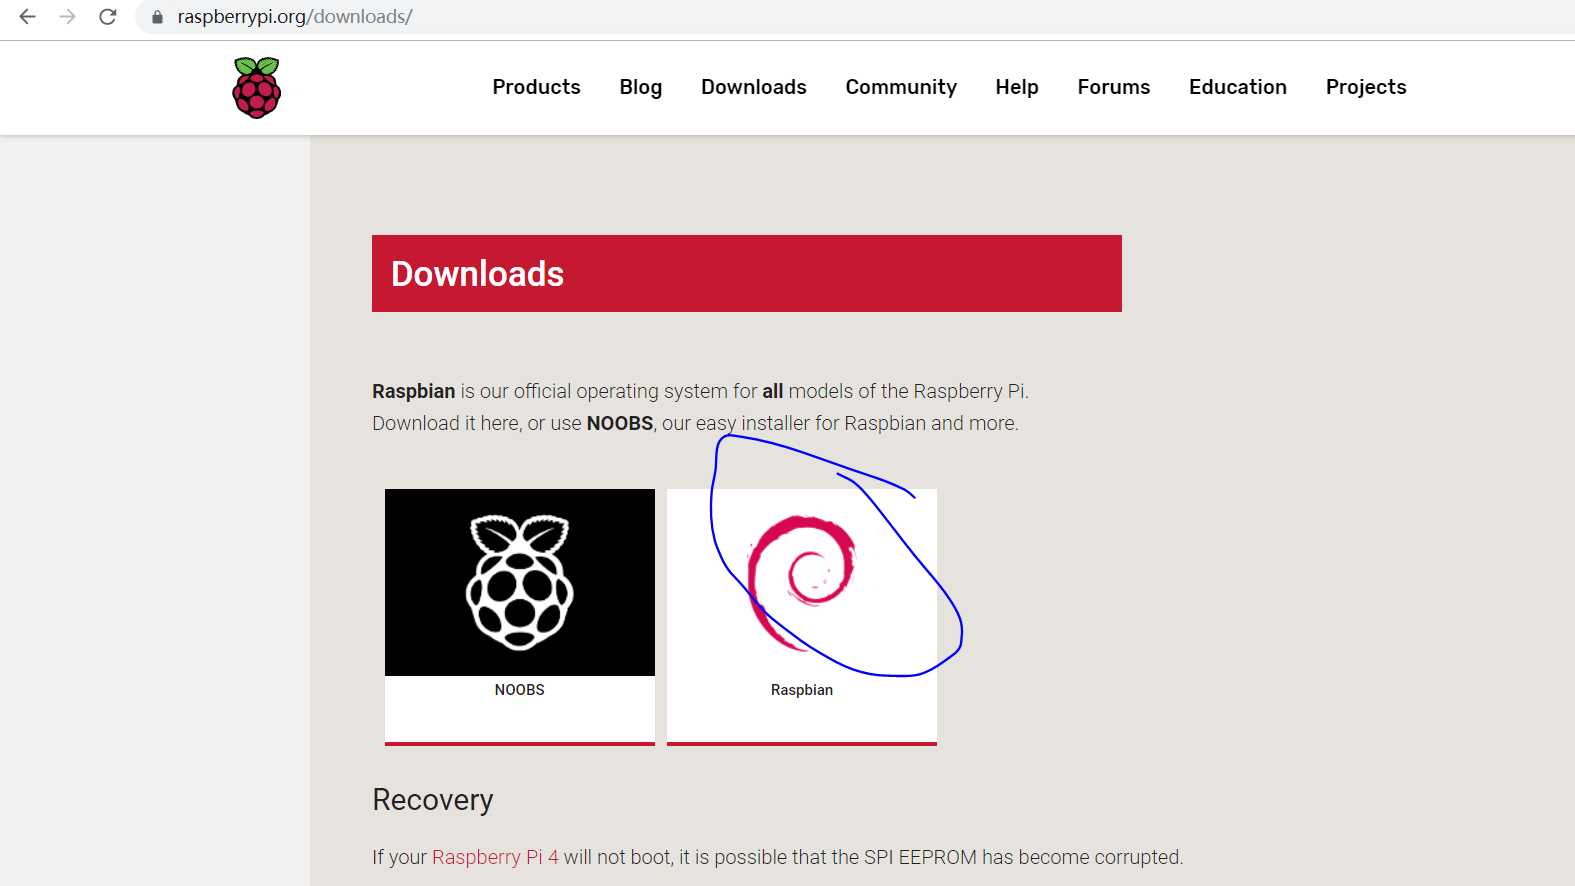This screenshot has height=886, width=1575.
Task: Open the Projects navigation link
Action: pyautogui.click(x=1366, y=87)
